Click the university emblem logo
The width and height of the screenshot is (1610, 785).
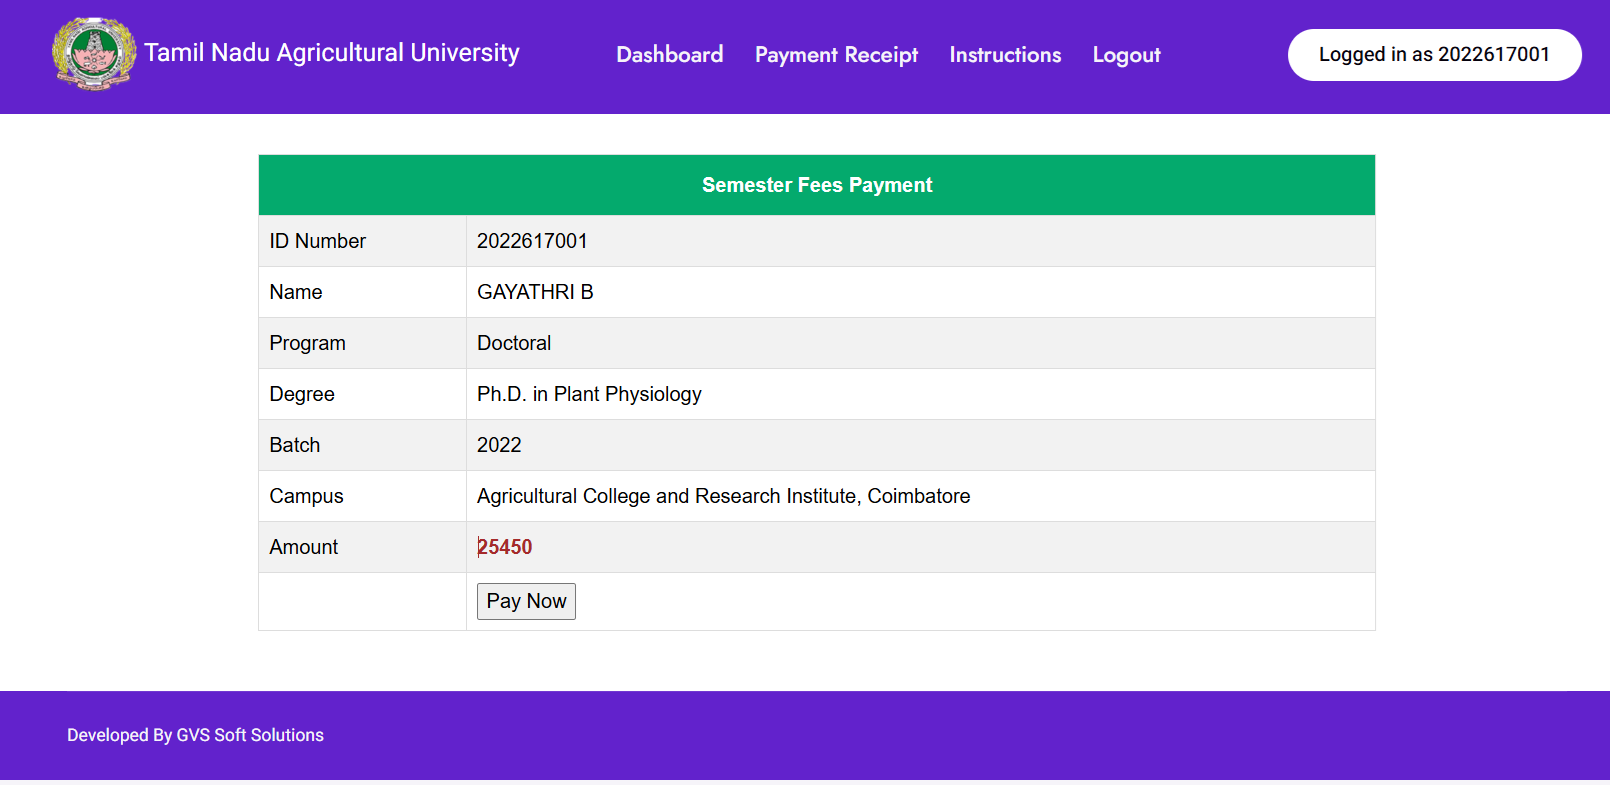(x=94, y=54)
